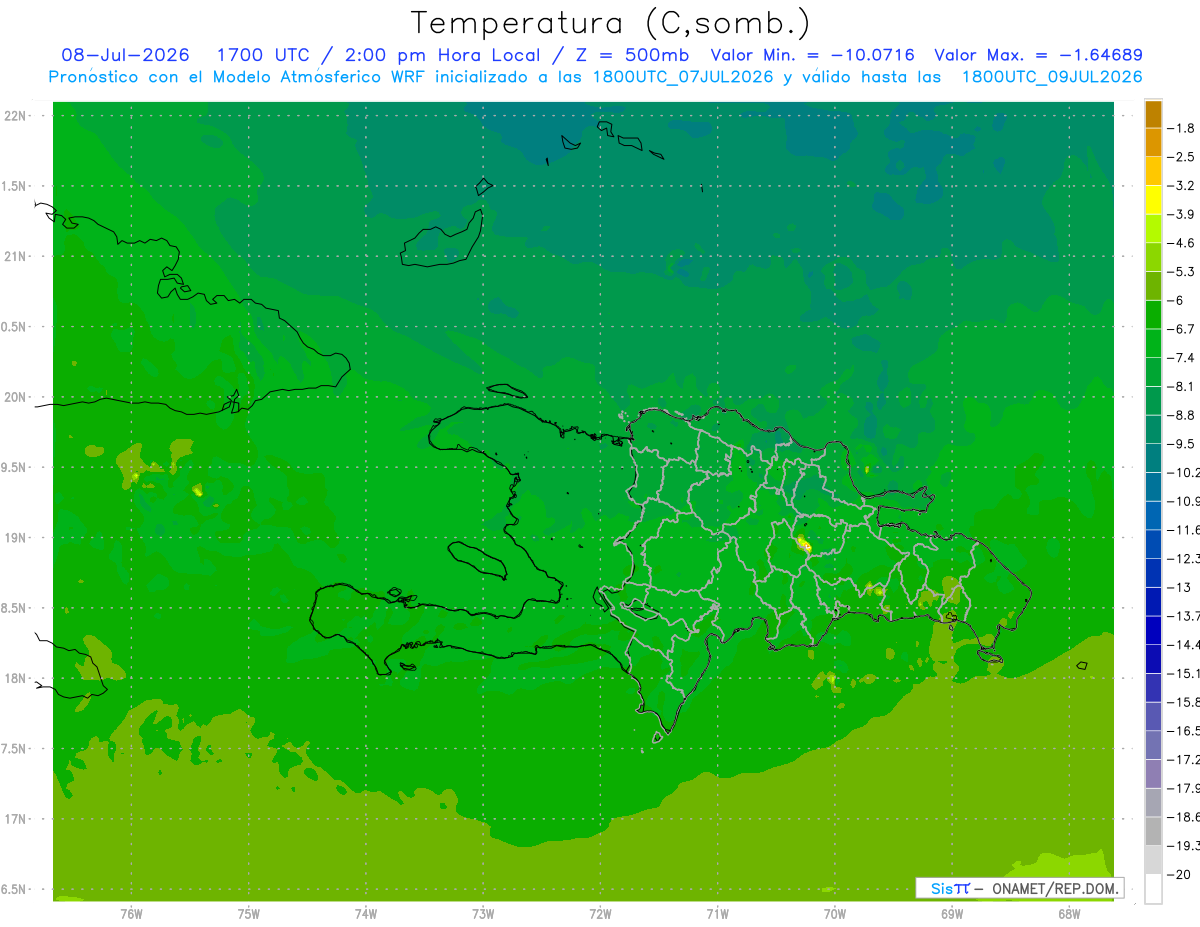Click the legend value "-13"
Viewport: 1200px width, 927px height.
point(1181,587)
